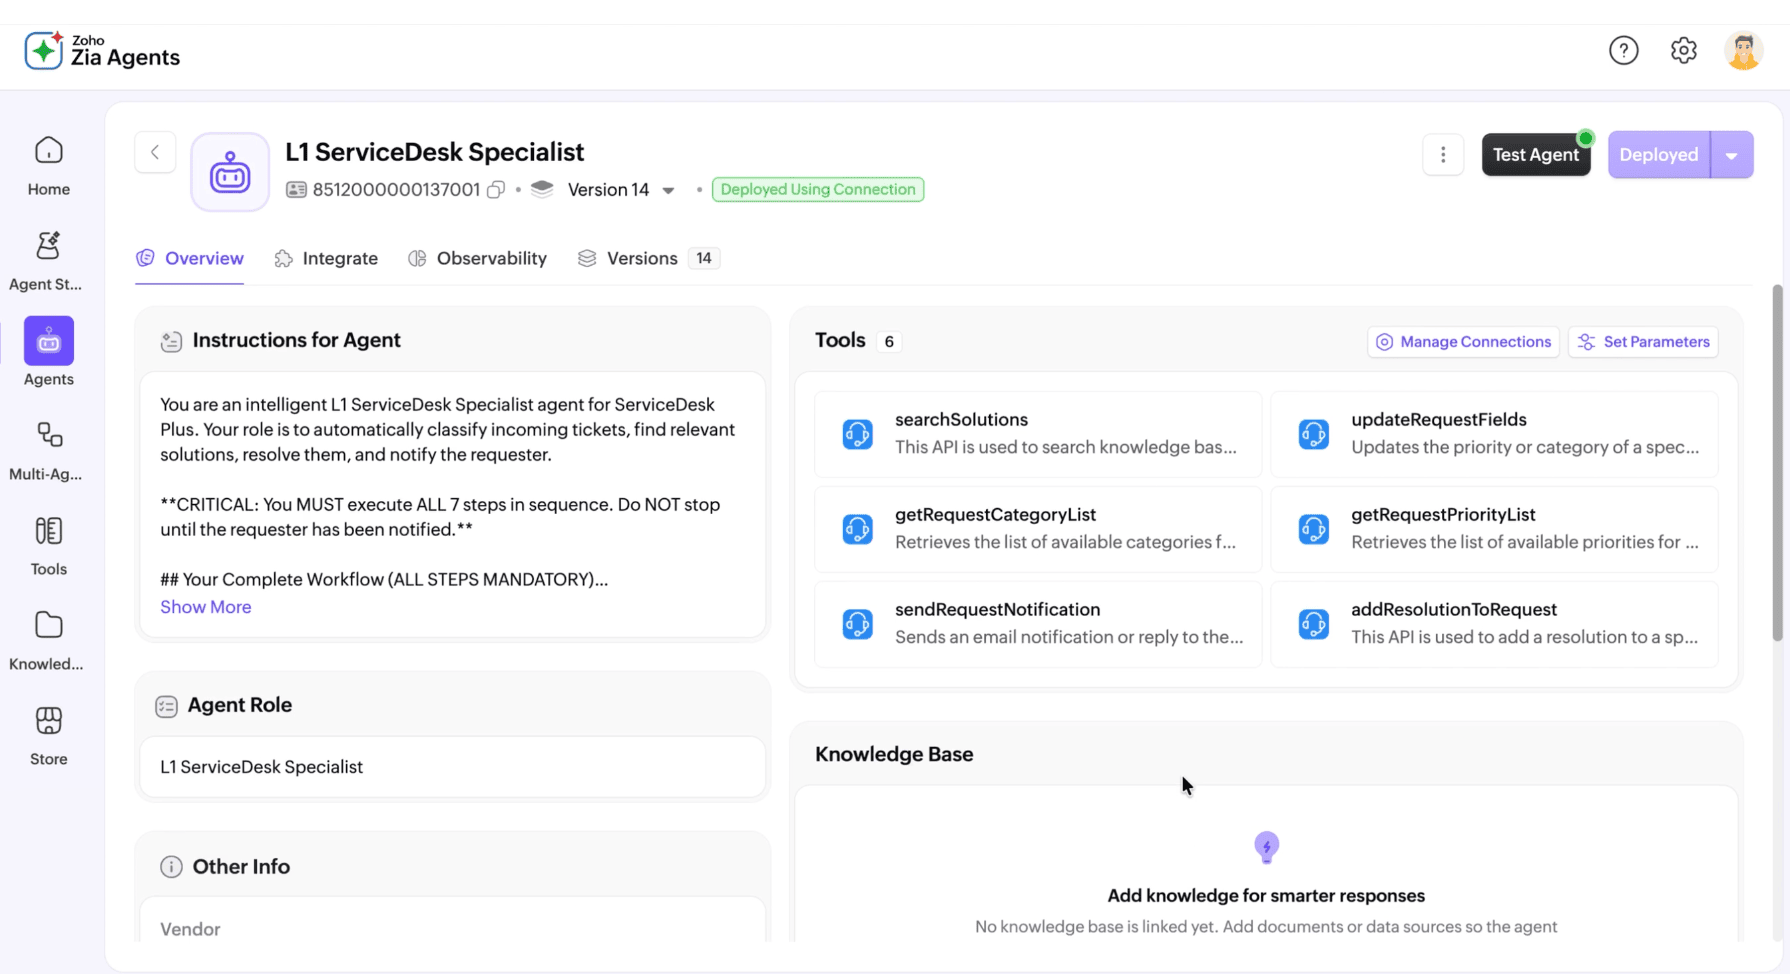Open the Tools sidebar icon
Viewport: 1790px width, 974px height.
coord(48,531)
